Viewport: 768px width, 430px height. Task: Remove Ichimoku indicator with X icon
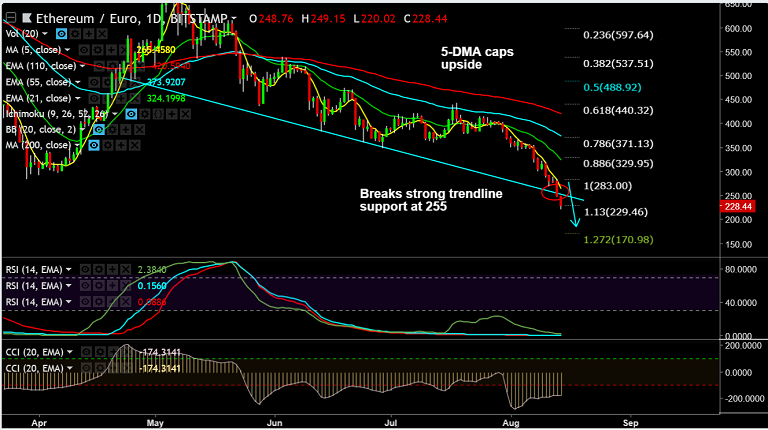185,114
